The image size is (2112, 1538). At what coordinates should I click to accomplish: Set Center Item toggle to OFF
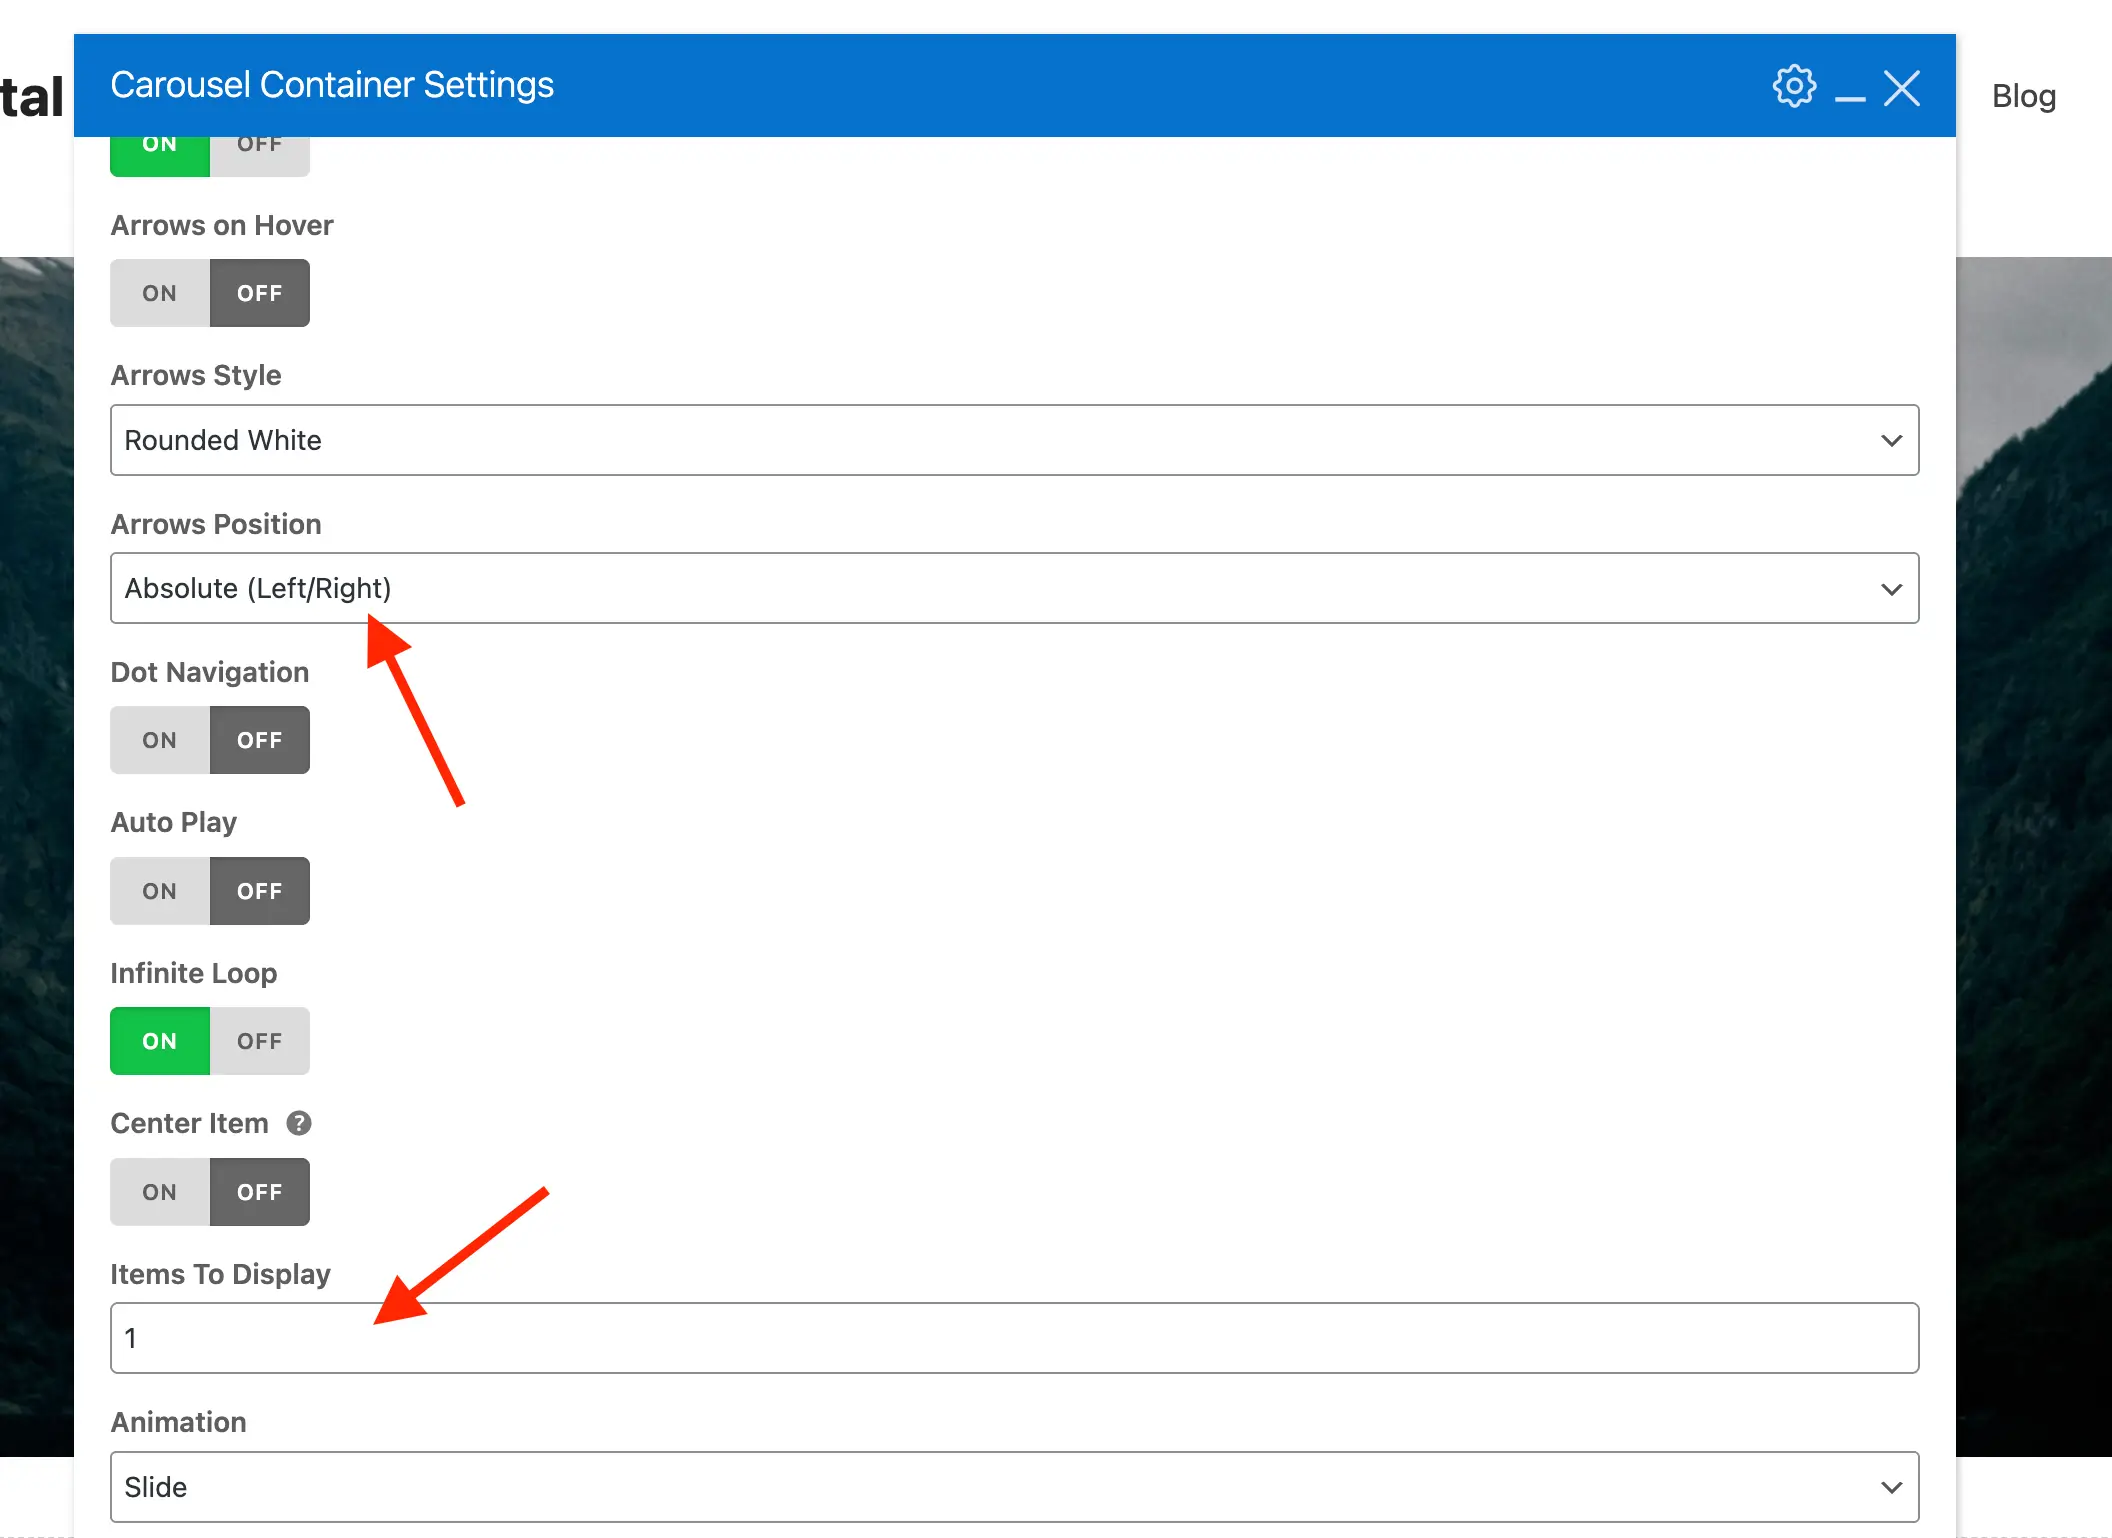click(x=260, y=1192)
